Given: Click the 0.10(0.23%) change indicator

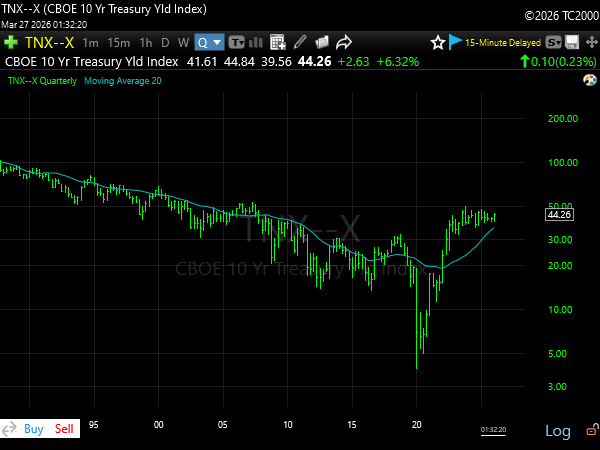Looking at the screenshot, I should pyautogui.click(x=558, y=61).
